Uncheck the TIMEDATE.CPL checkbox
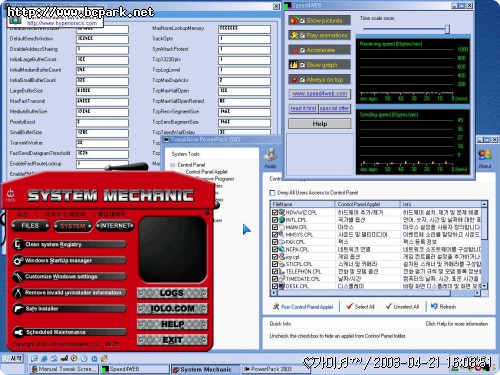The image size is (500, 375). (275, 279)
